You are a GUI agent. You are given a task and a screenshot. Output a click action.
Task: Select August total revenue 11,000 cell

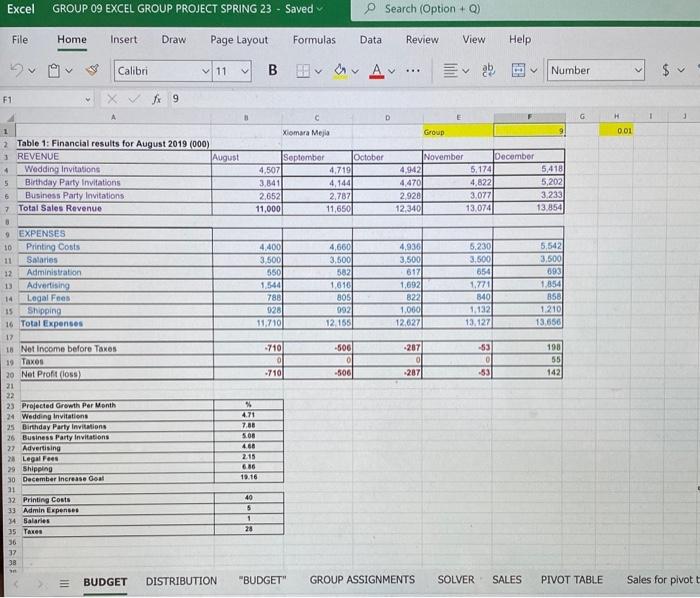247,209
